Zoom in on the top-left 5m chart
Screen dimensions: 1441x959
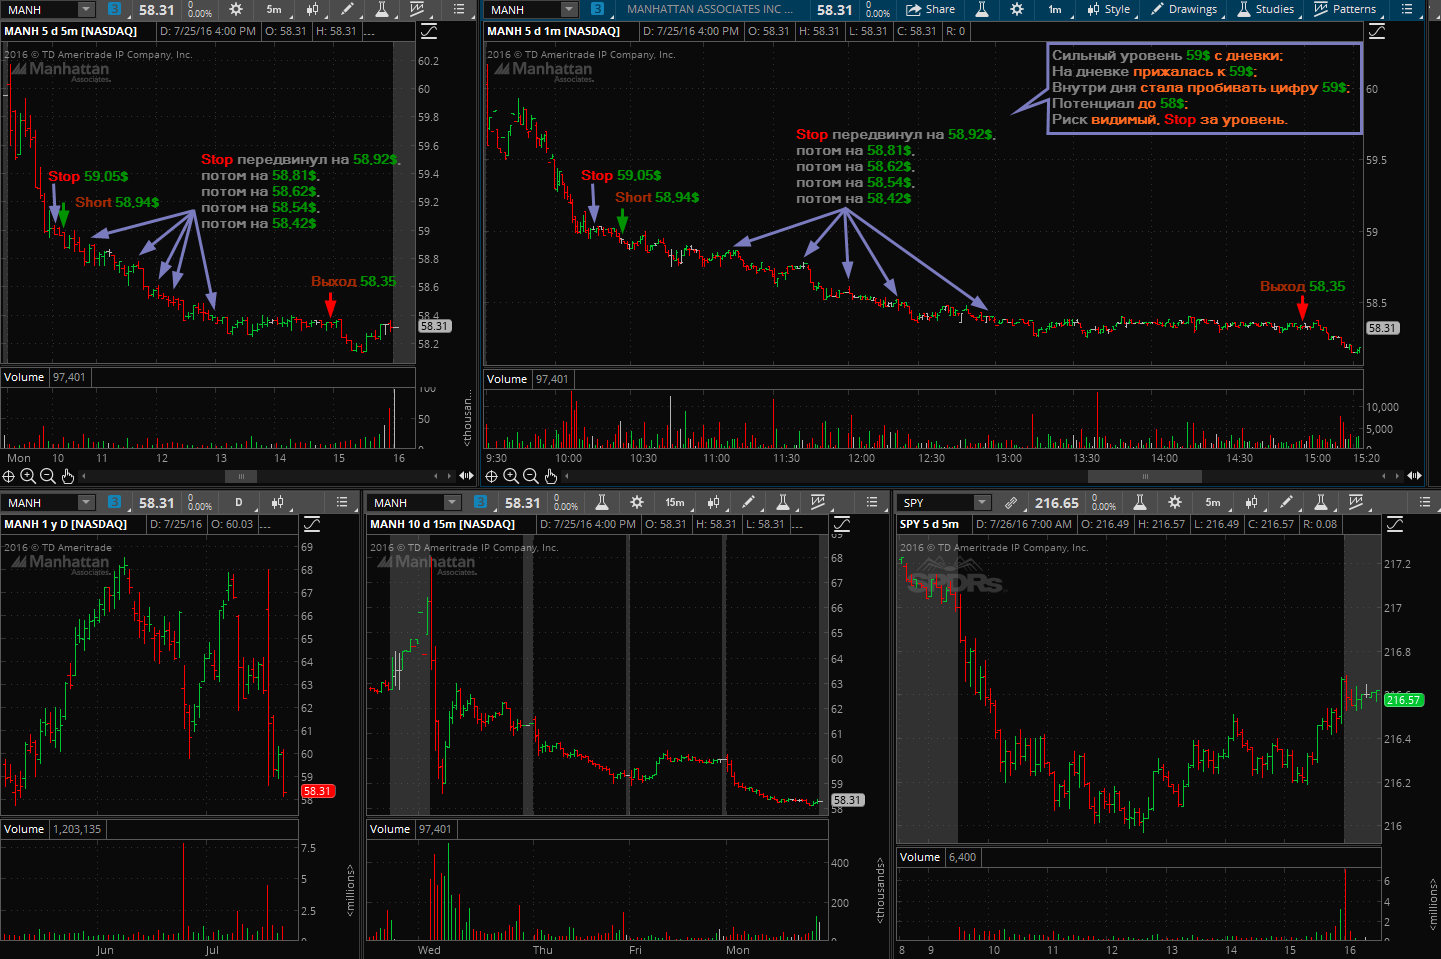click(x=28, y=477)
